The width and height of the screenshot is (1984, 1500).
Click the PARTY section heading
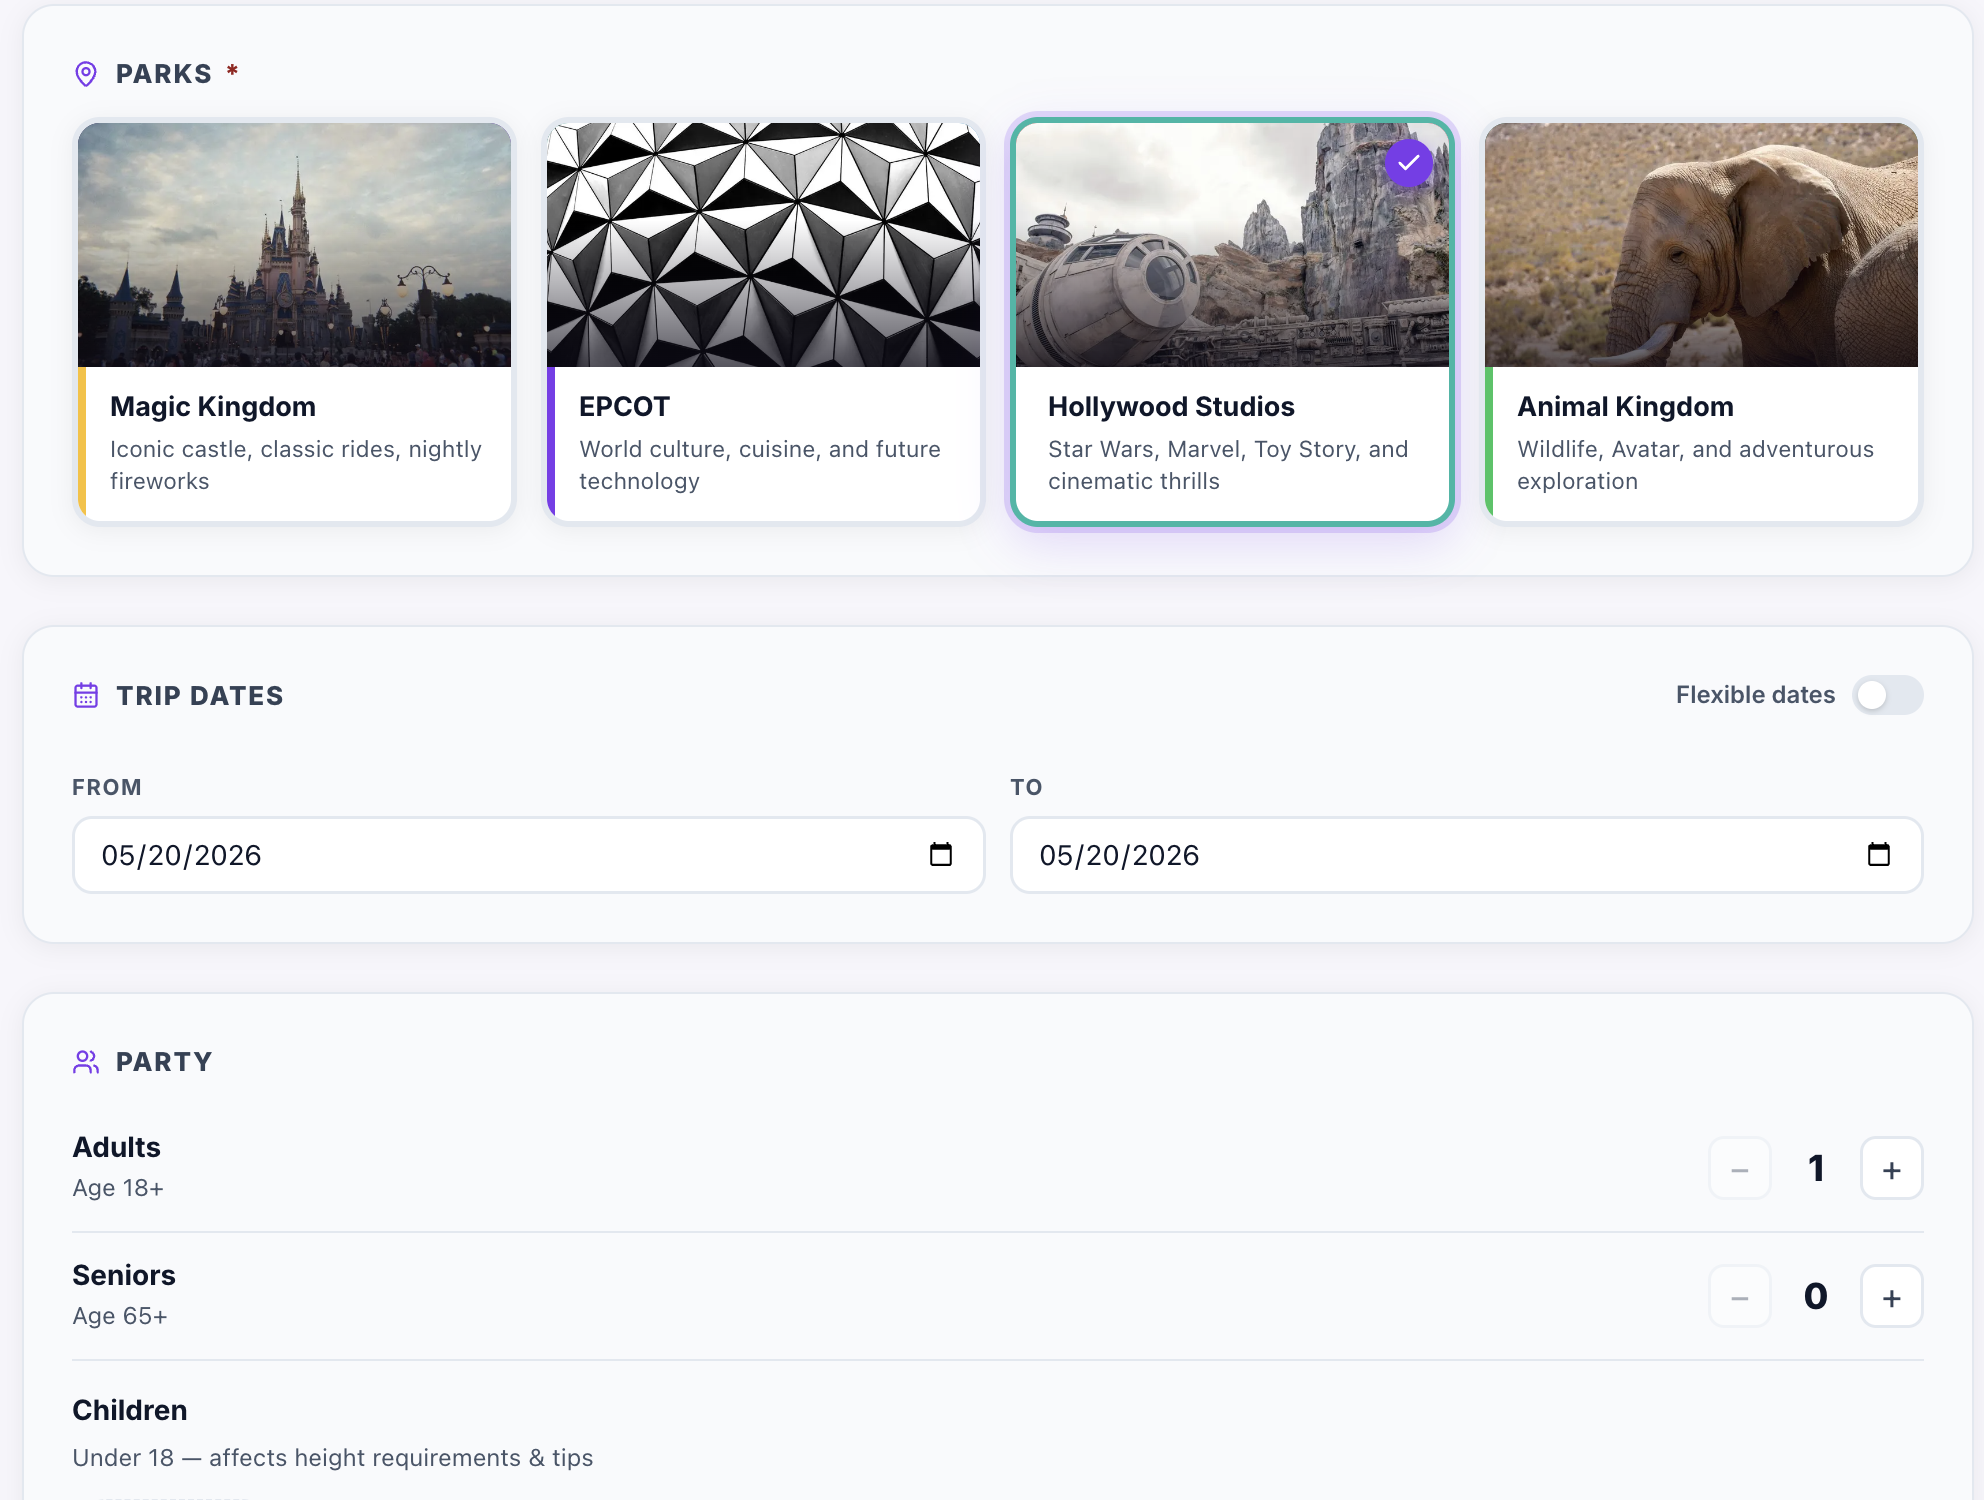click(x=164, y=1062)
